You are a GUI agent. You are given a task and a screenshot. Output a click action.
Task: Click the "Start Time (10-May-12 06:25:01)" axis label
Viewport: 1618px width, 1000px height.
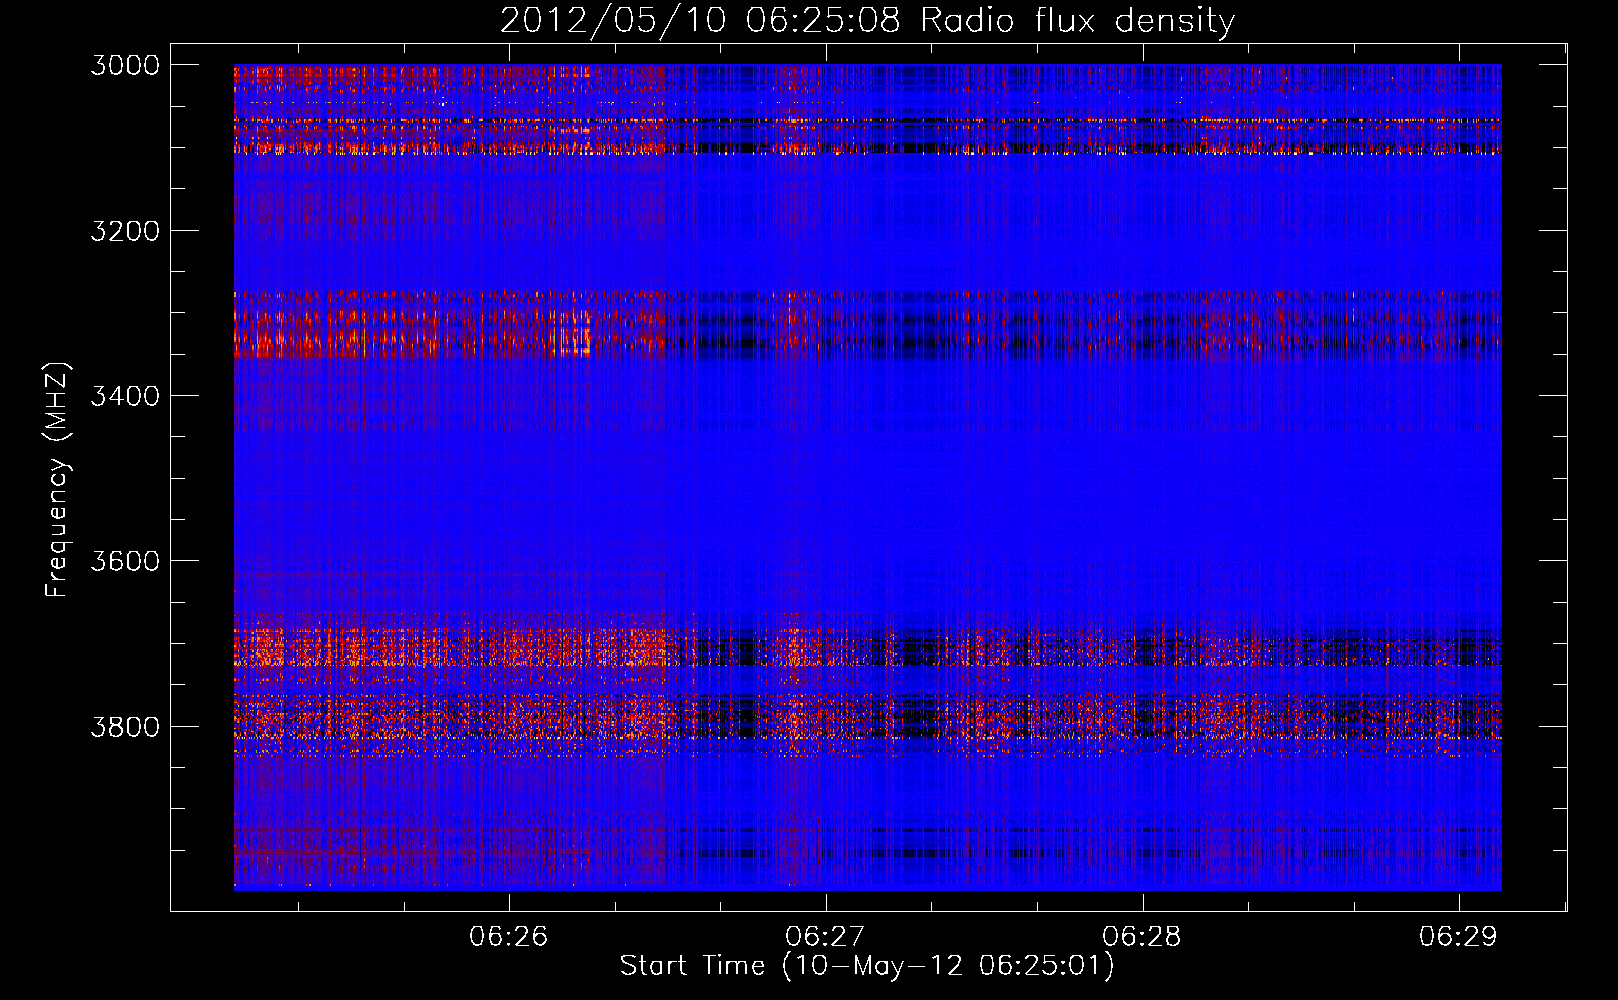867,966
